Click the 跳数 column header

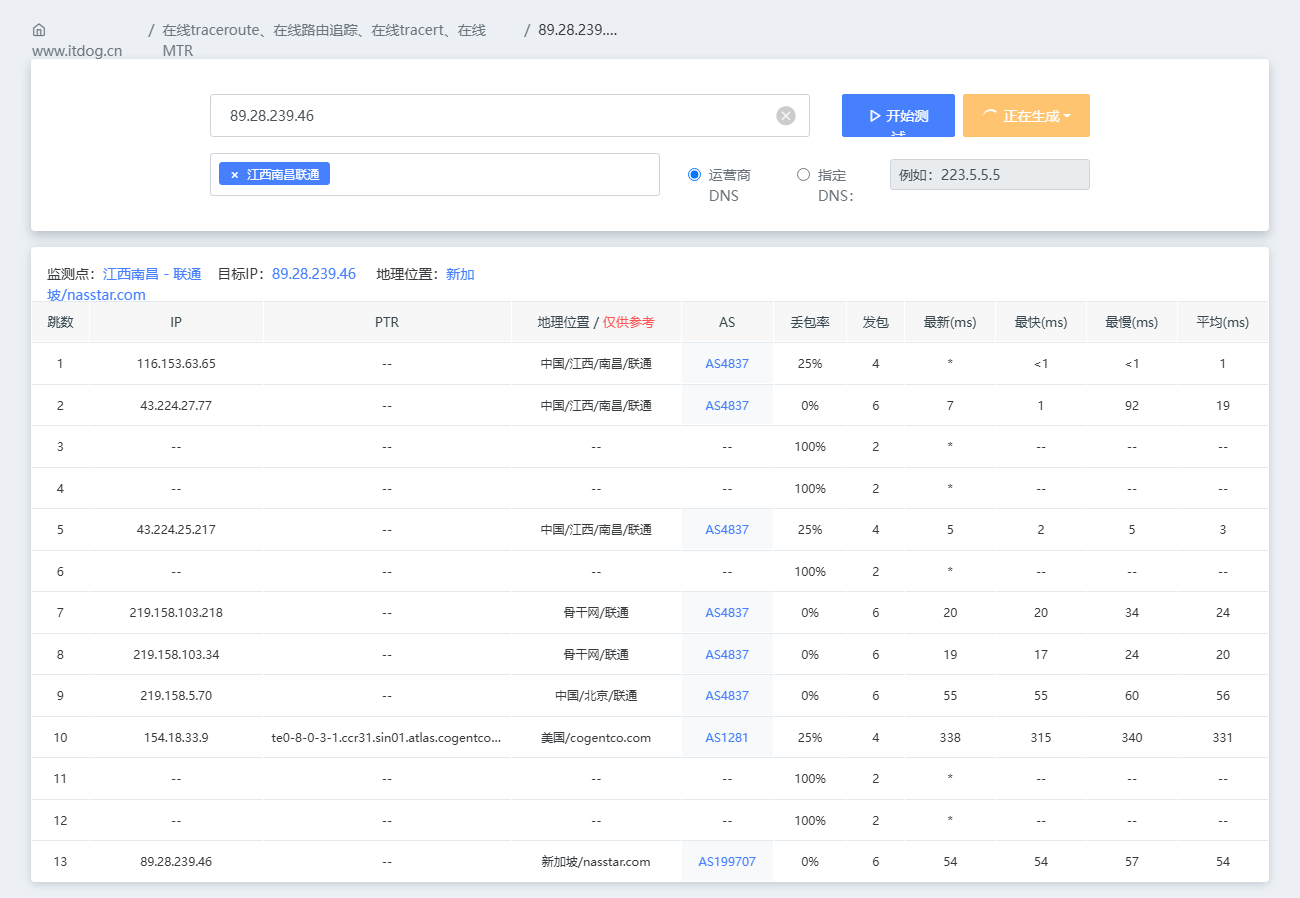pos(60,323)
